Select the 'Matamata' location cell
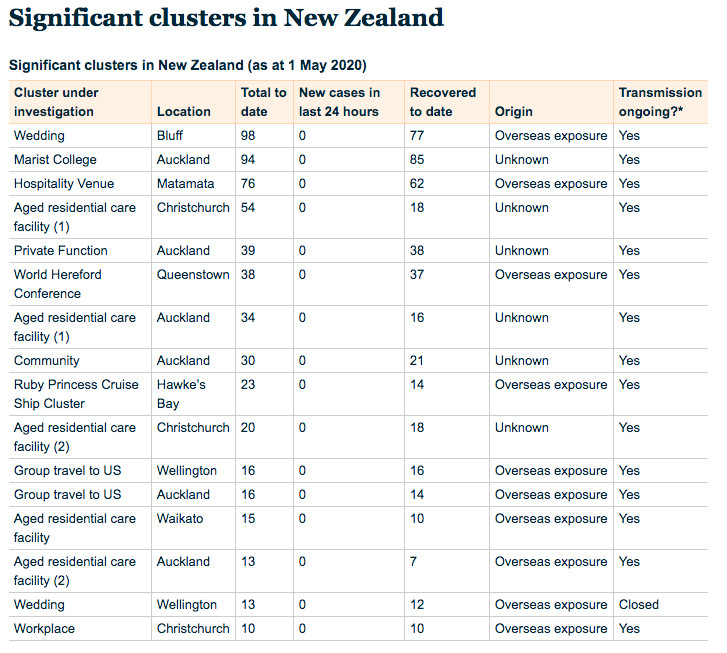The image size is (727, 653). pos(185,184)
